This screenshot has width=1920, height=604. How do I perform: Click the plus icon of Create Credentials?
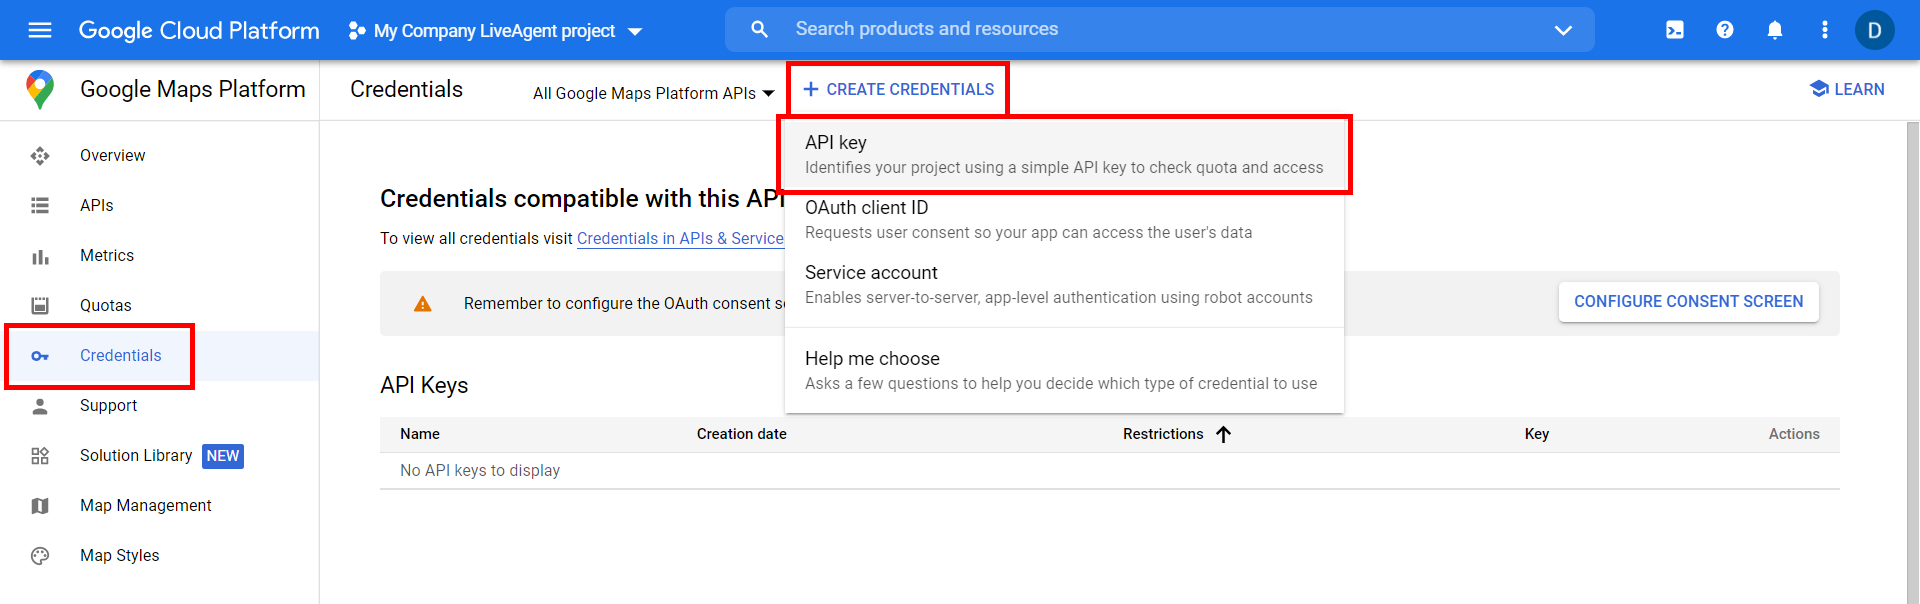(x=811, y=89)
